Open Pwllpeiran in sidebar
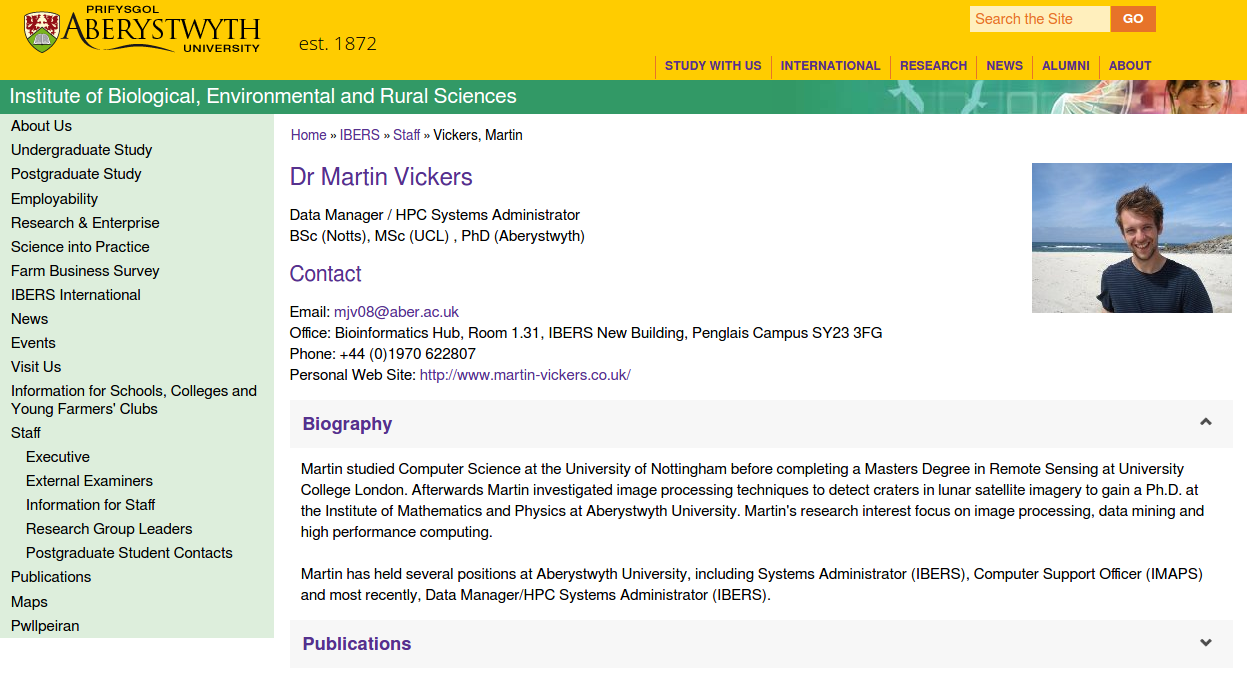The width and height of the screenshot is (1247, 692). pos(45,626)
